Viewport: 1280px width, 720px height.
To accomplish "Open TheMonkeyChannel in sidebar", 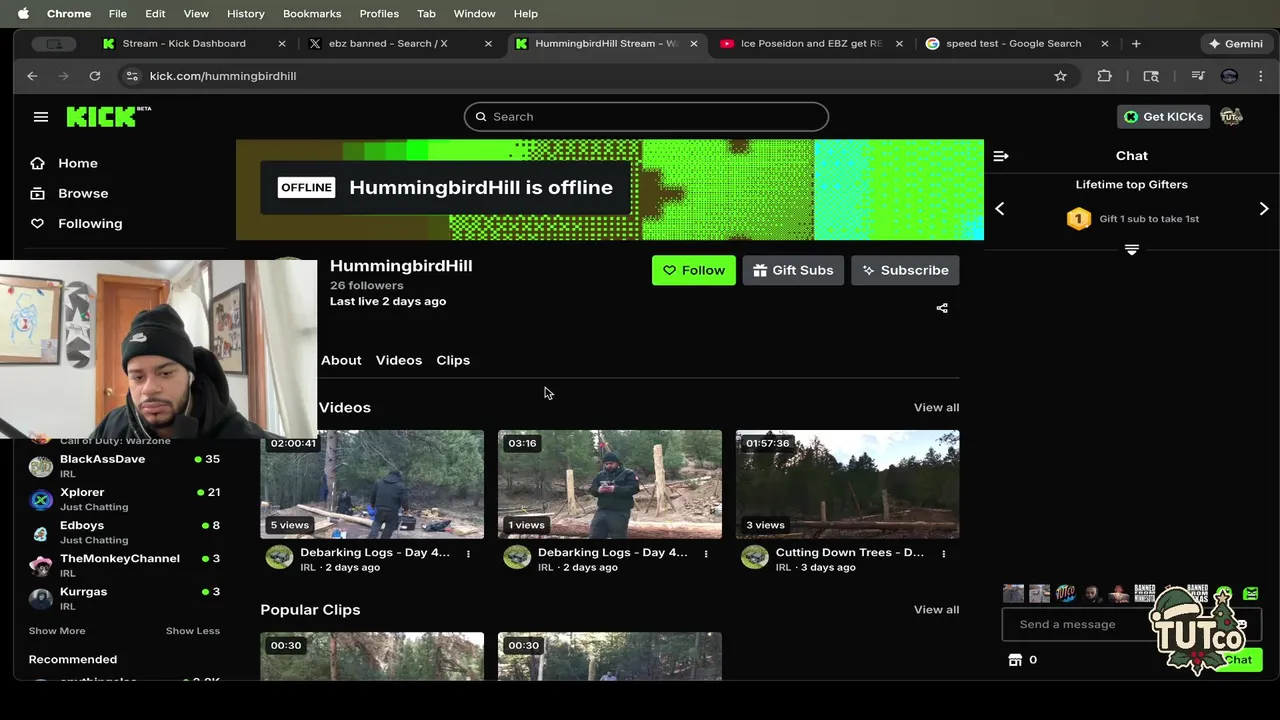I will pyautogui.click(x=124, y=564).
